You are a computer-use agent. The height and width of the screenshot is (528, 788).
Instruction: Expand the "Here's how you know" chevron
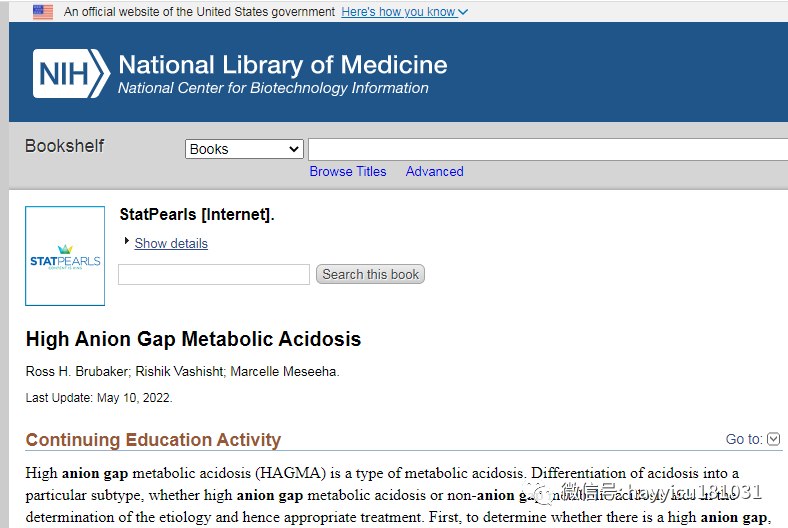[x=463, y=12]
